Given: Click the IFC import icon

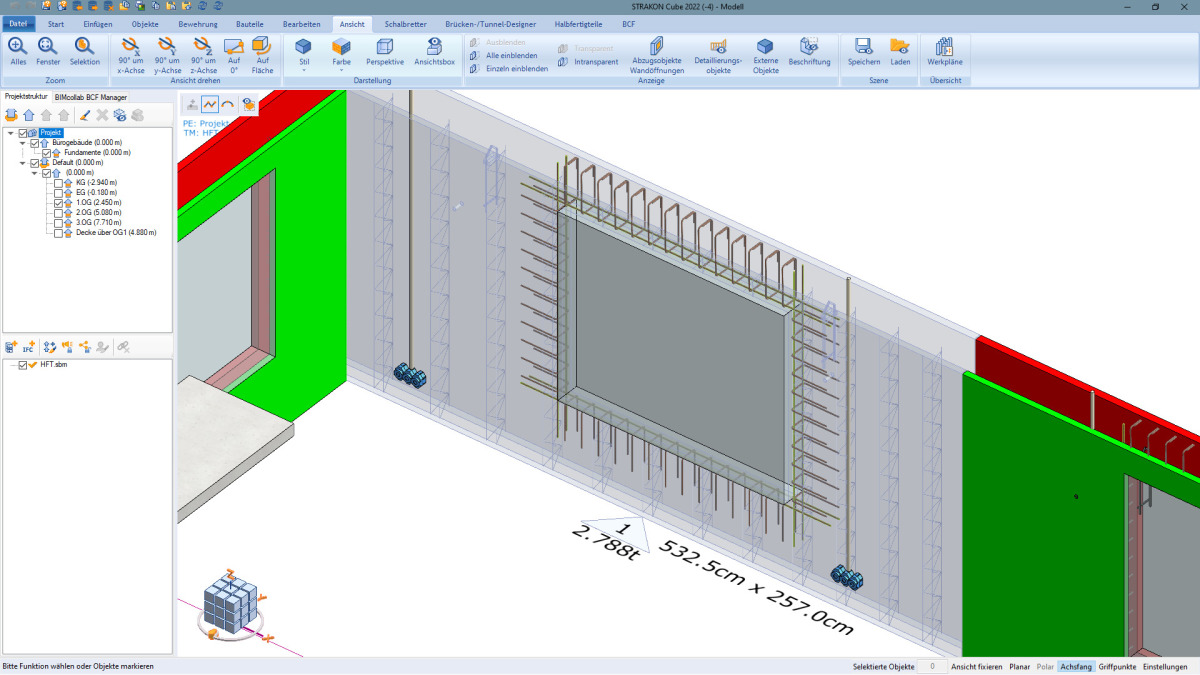Looking at the screenshot, I should point(29,346).
